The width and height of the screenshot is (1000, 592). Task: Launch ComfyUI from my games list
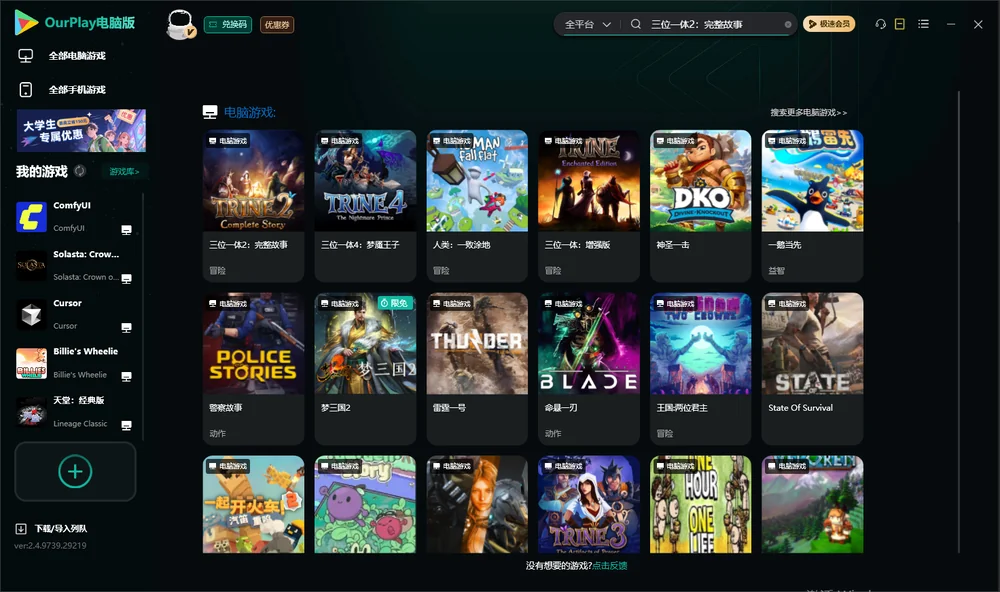[31, 217]
